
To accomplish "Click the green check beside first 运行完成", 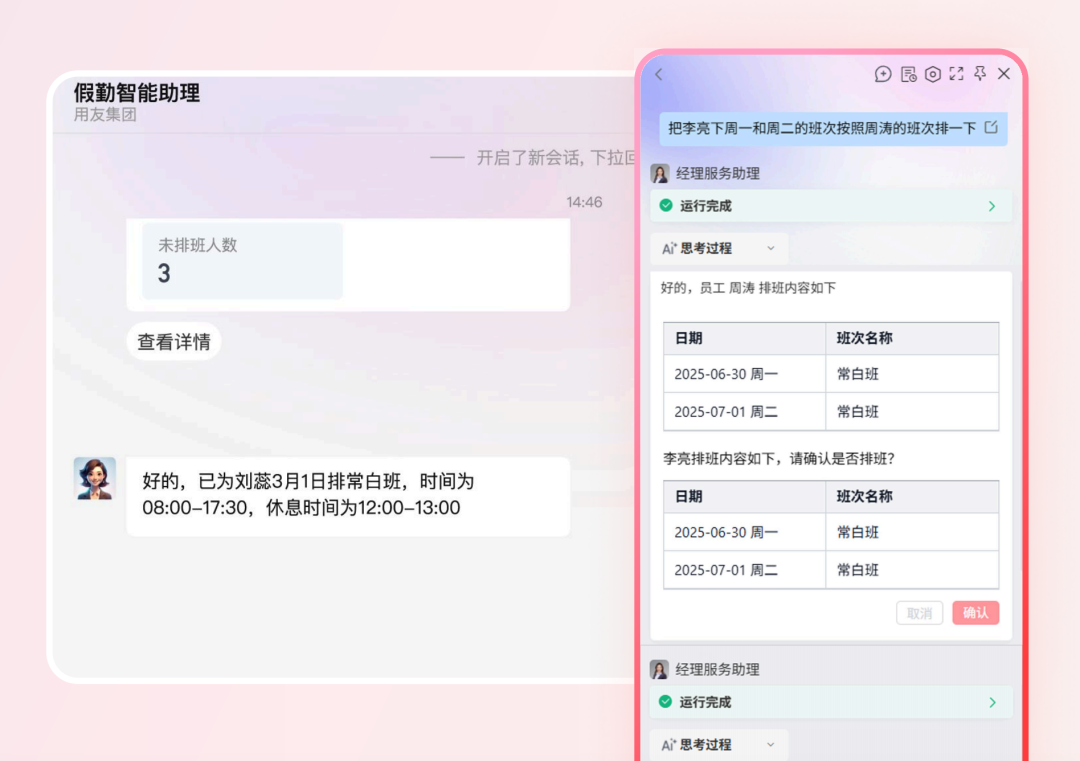I will [x=666, y=206].
